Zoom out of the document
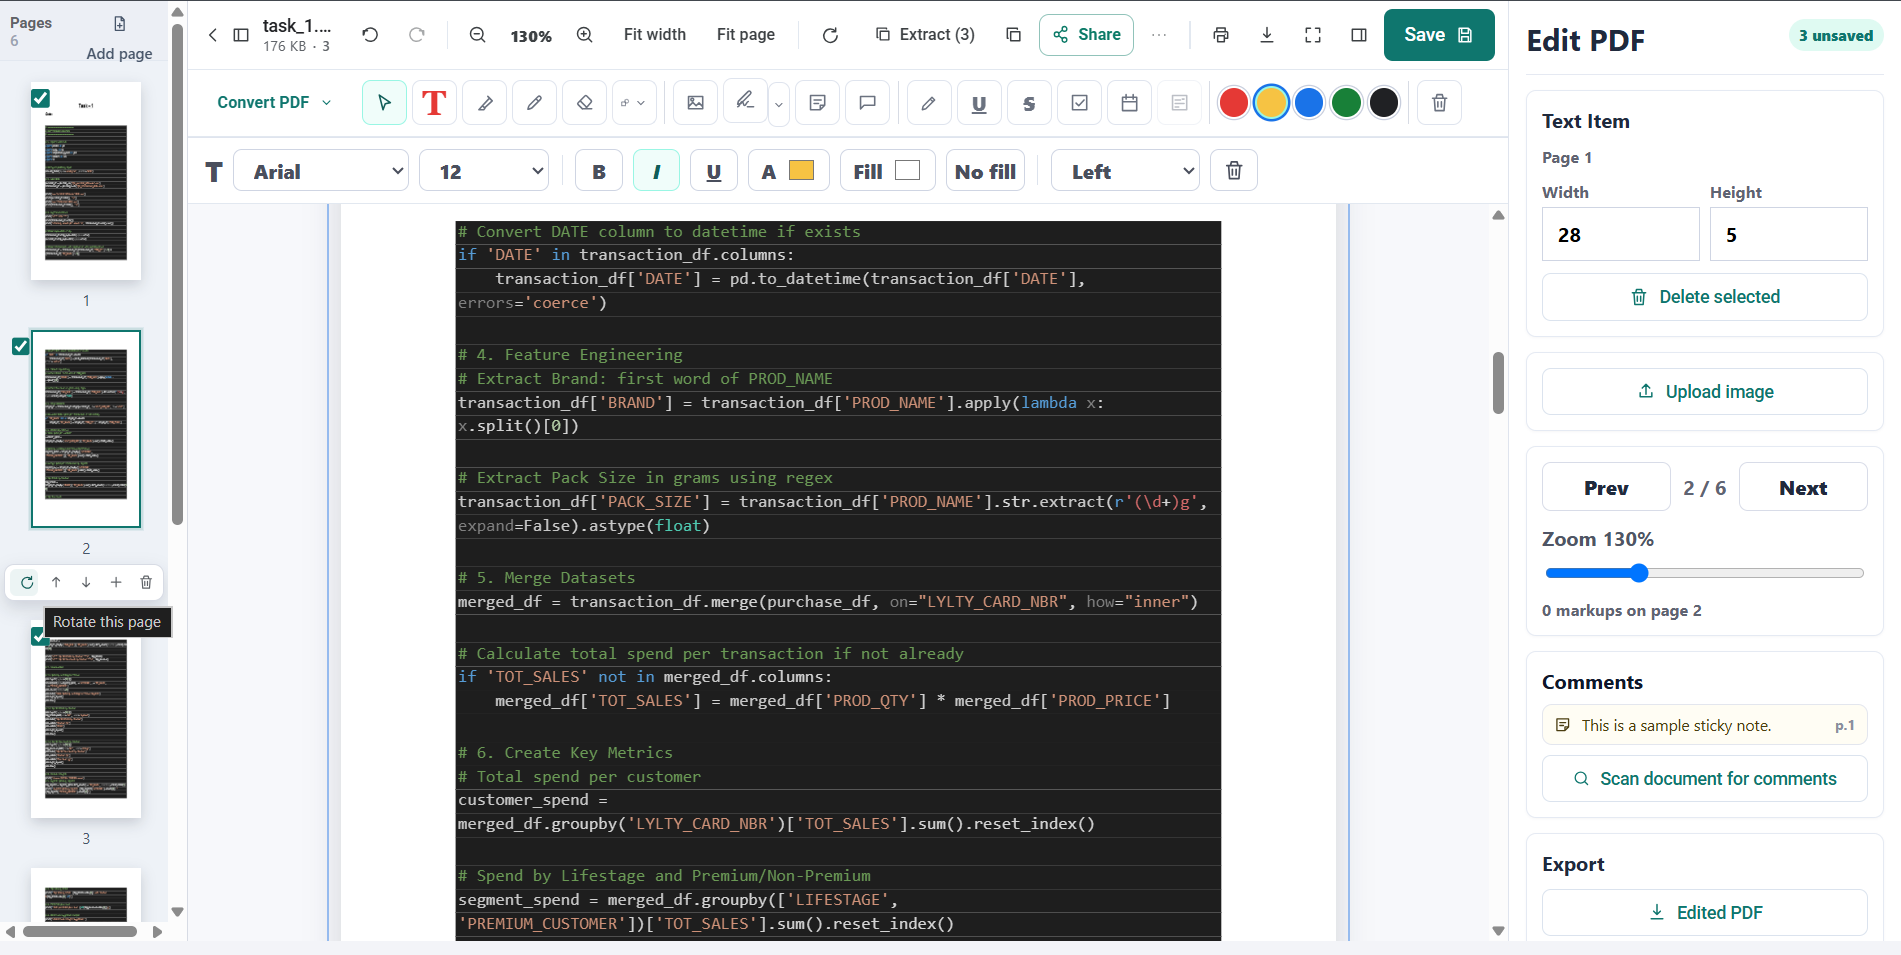The height and width of the screenshot is (955, 1901). point(478,35)
